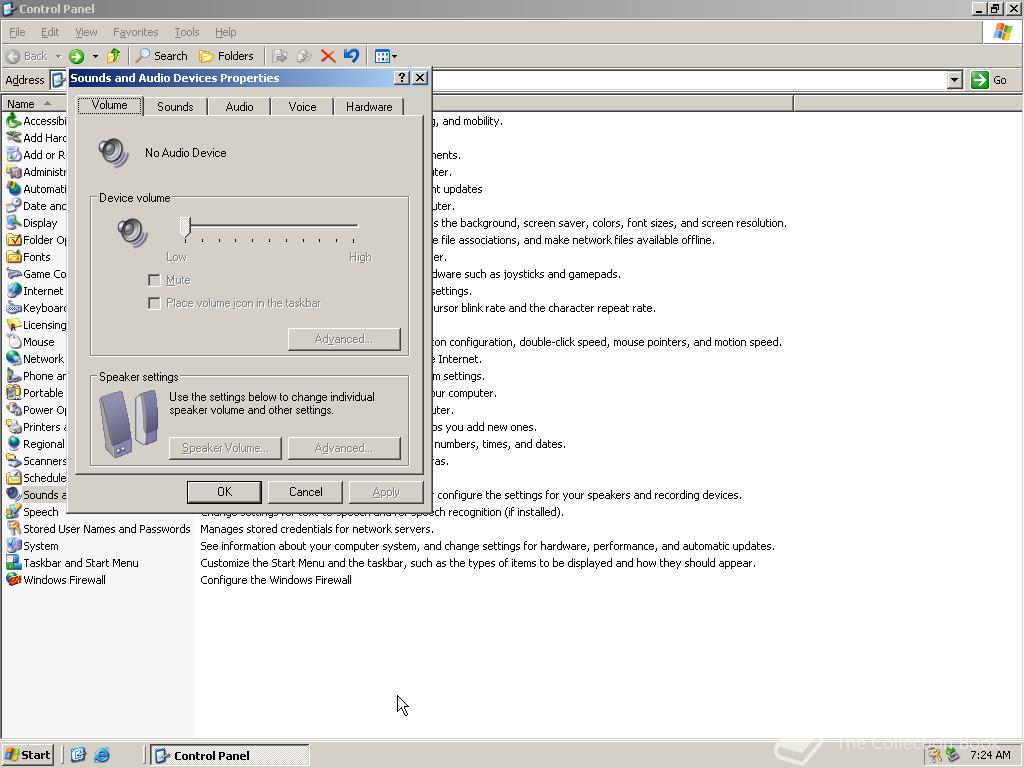Image resolution: width=1024 pixels, height=768 pixels.
Task: Toggle the Mute checkbox
Action: coord(154,280)
